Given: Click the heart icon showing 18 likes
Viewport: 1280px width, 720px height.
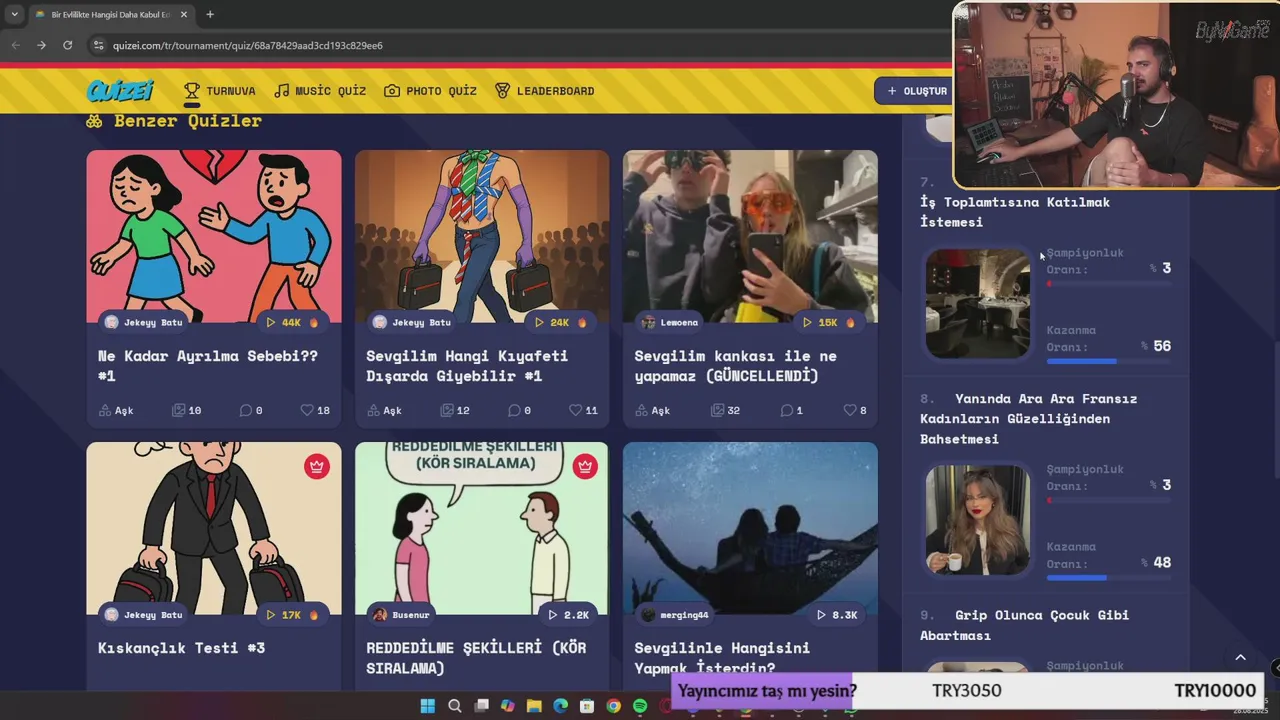Looking at the screenshot, I should click(x=307, y=410).
